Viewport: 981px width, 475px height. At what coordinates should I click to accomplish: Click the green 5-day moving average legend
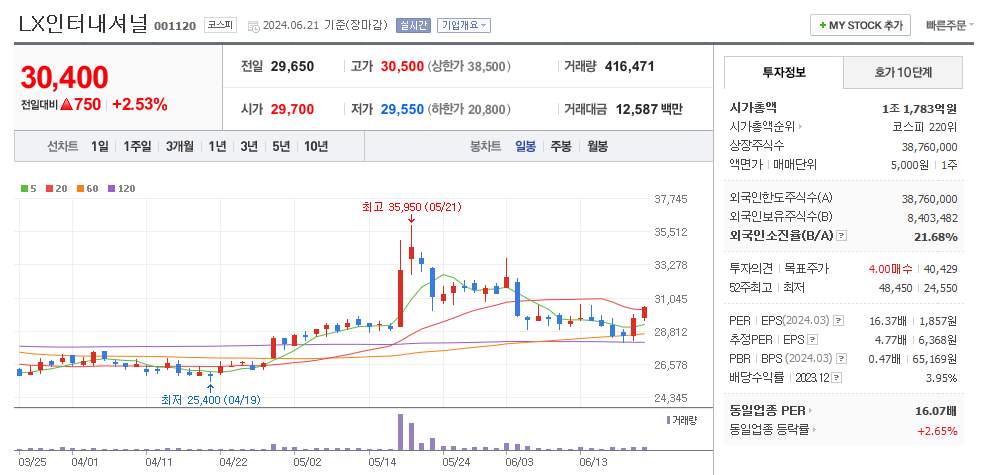coord(28,188)
